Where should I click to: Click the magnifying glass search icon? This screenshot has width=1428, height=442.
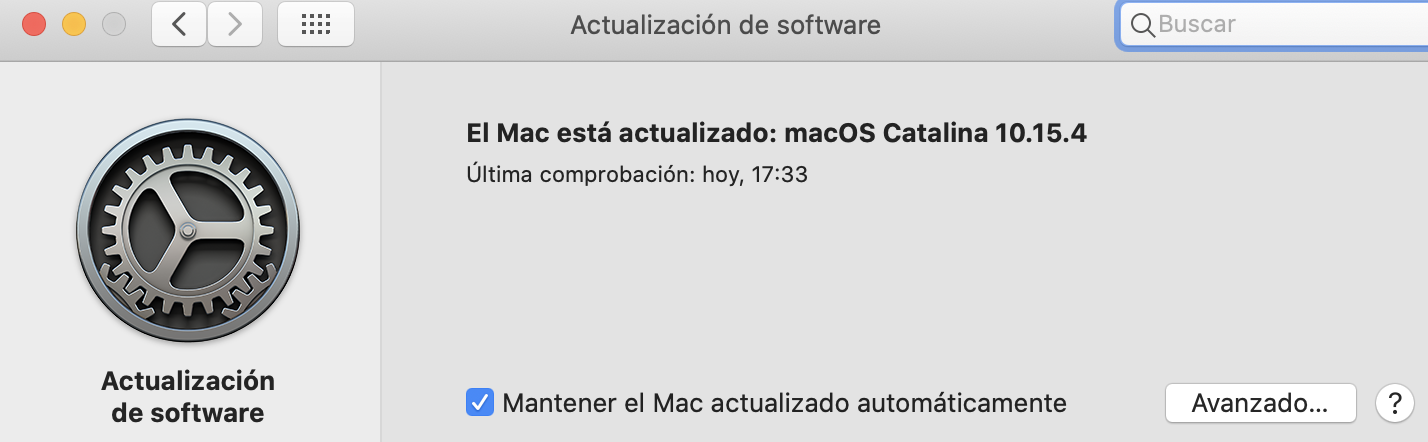[x=1141, y=25]
